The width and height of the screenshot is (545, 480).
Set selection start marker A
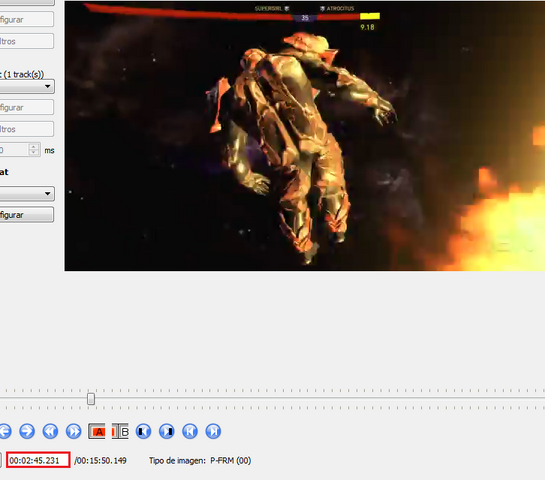(x=97, y=431)
